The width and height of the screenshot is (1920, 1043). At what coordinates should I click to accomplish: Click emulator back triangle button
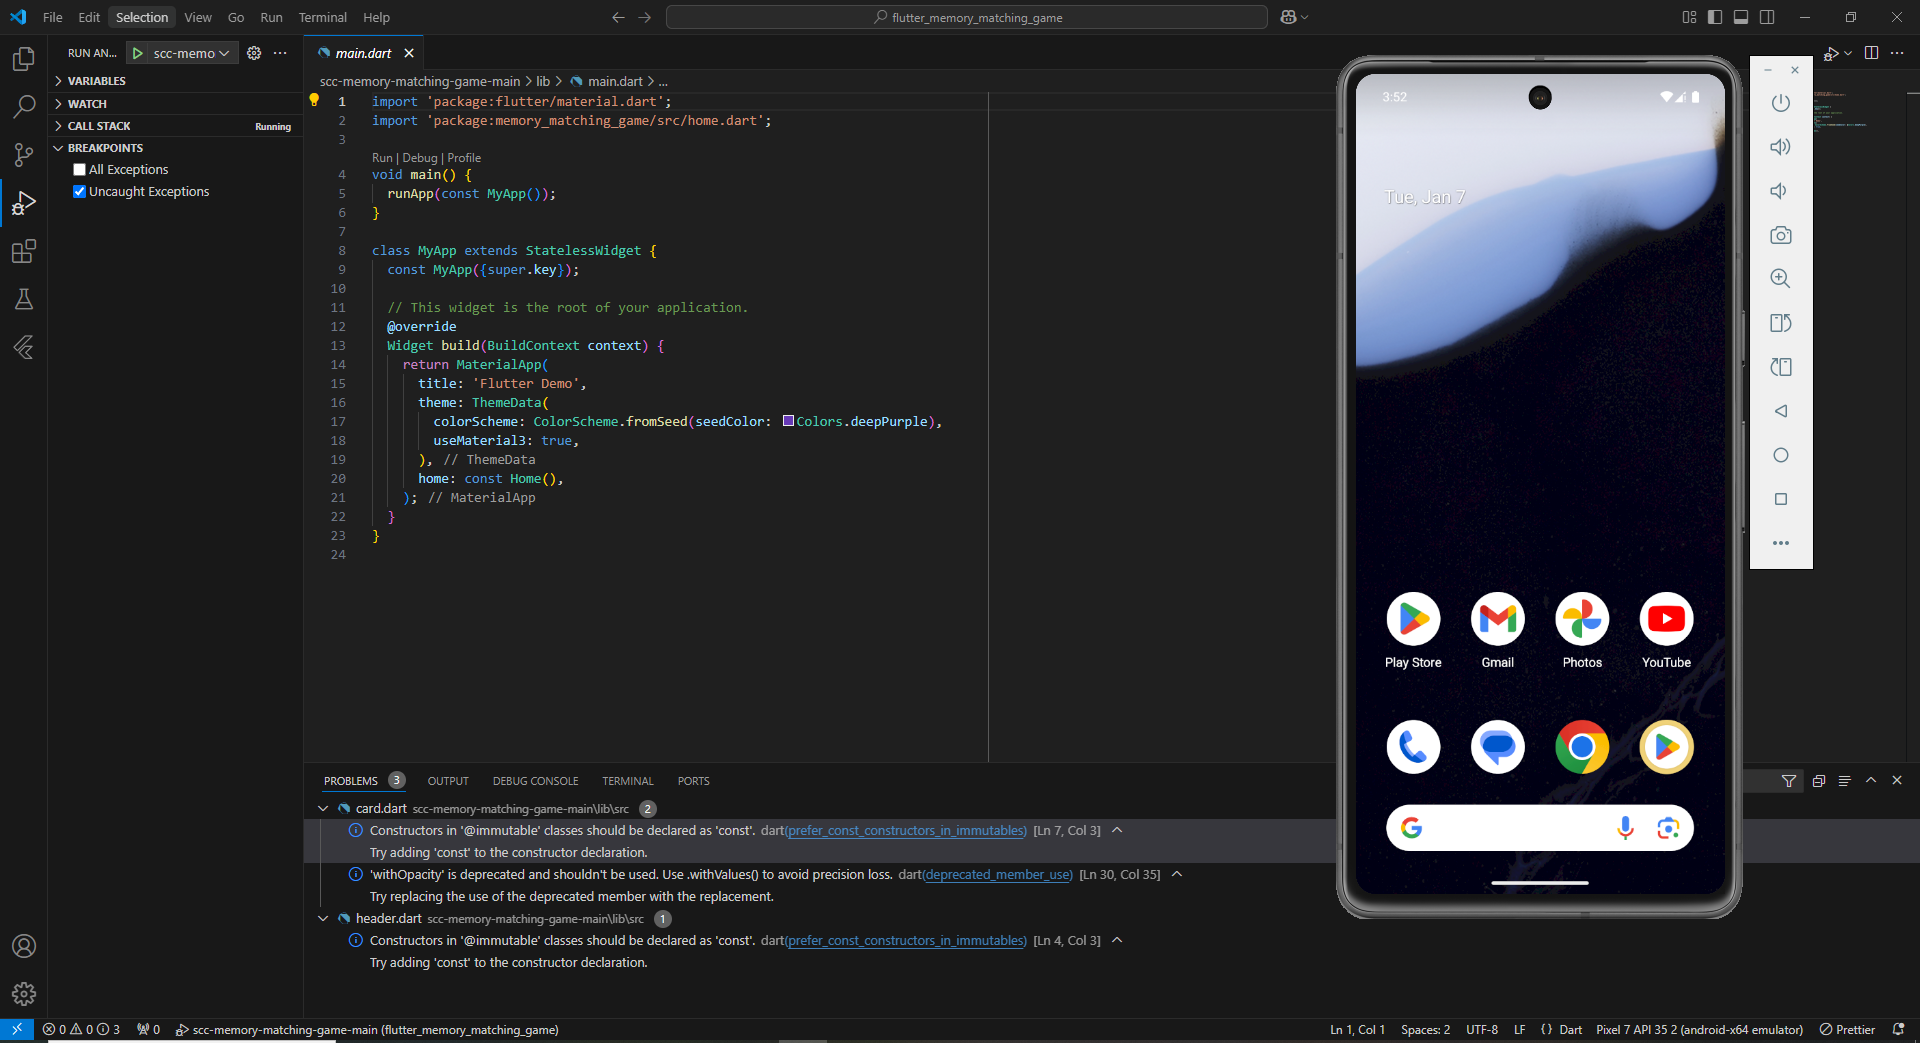pos(1781,411)
